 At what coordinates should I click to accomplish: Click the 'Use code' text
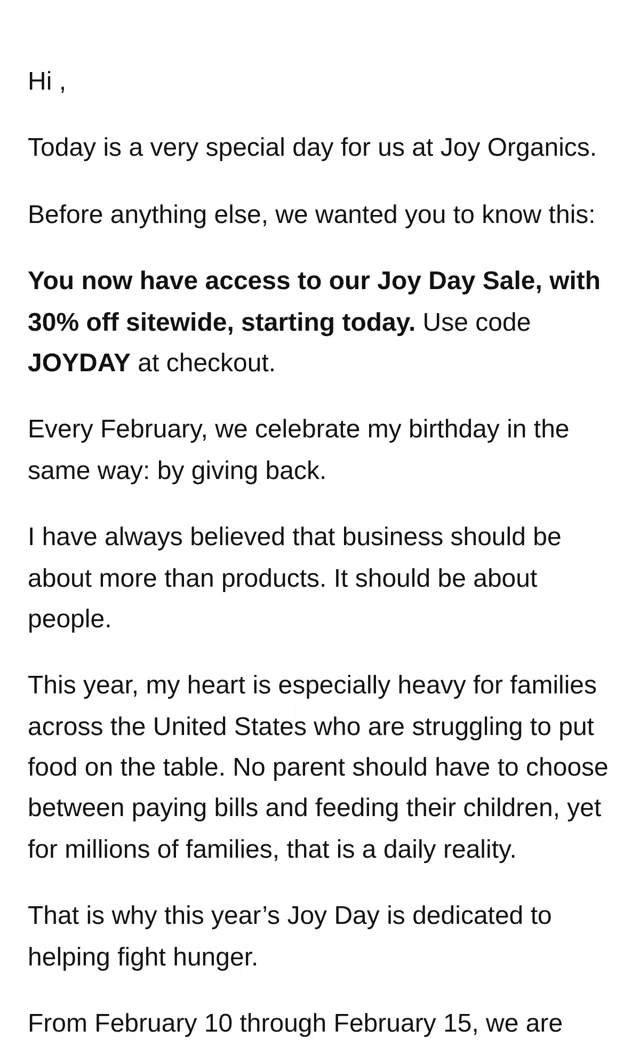[x=476, y=322]
